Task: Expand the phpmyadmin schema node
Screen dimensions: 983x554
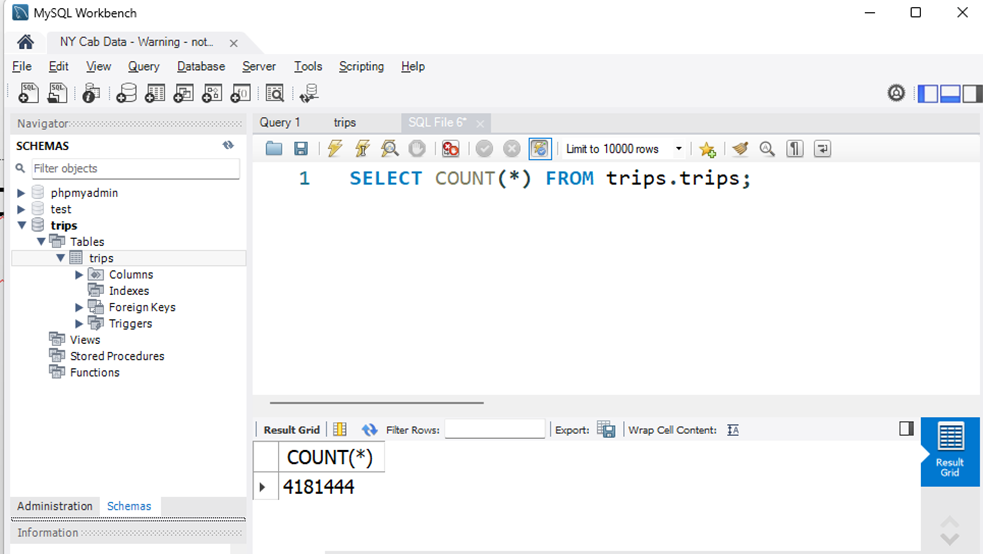Action: point(22,193)
